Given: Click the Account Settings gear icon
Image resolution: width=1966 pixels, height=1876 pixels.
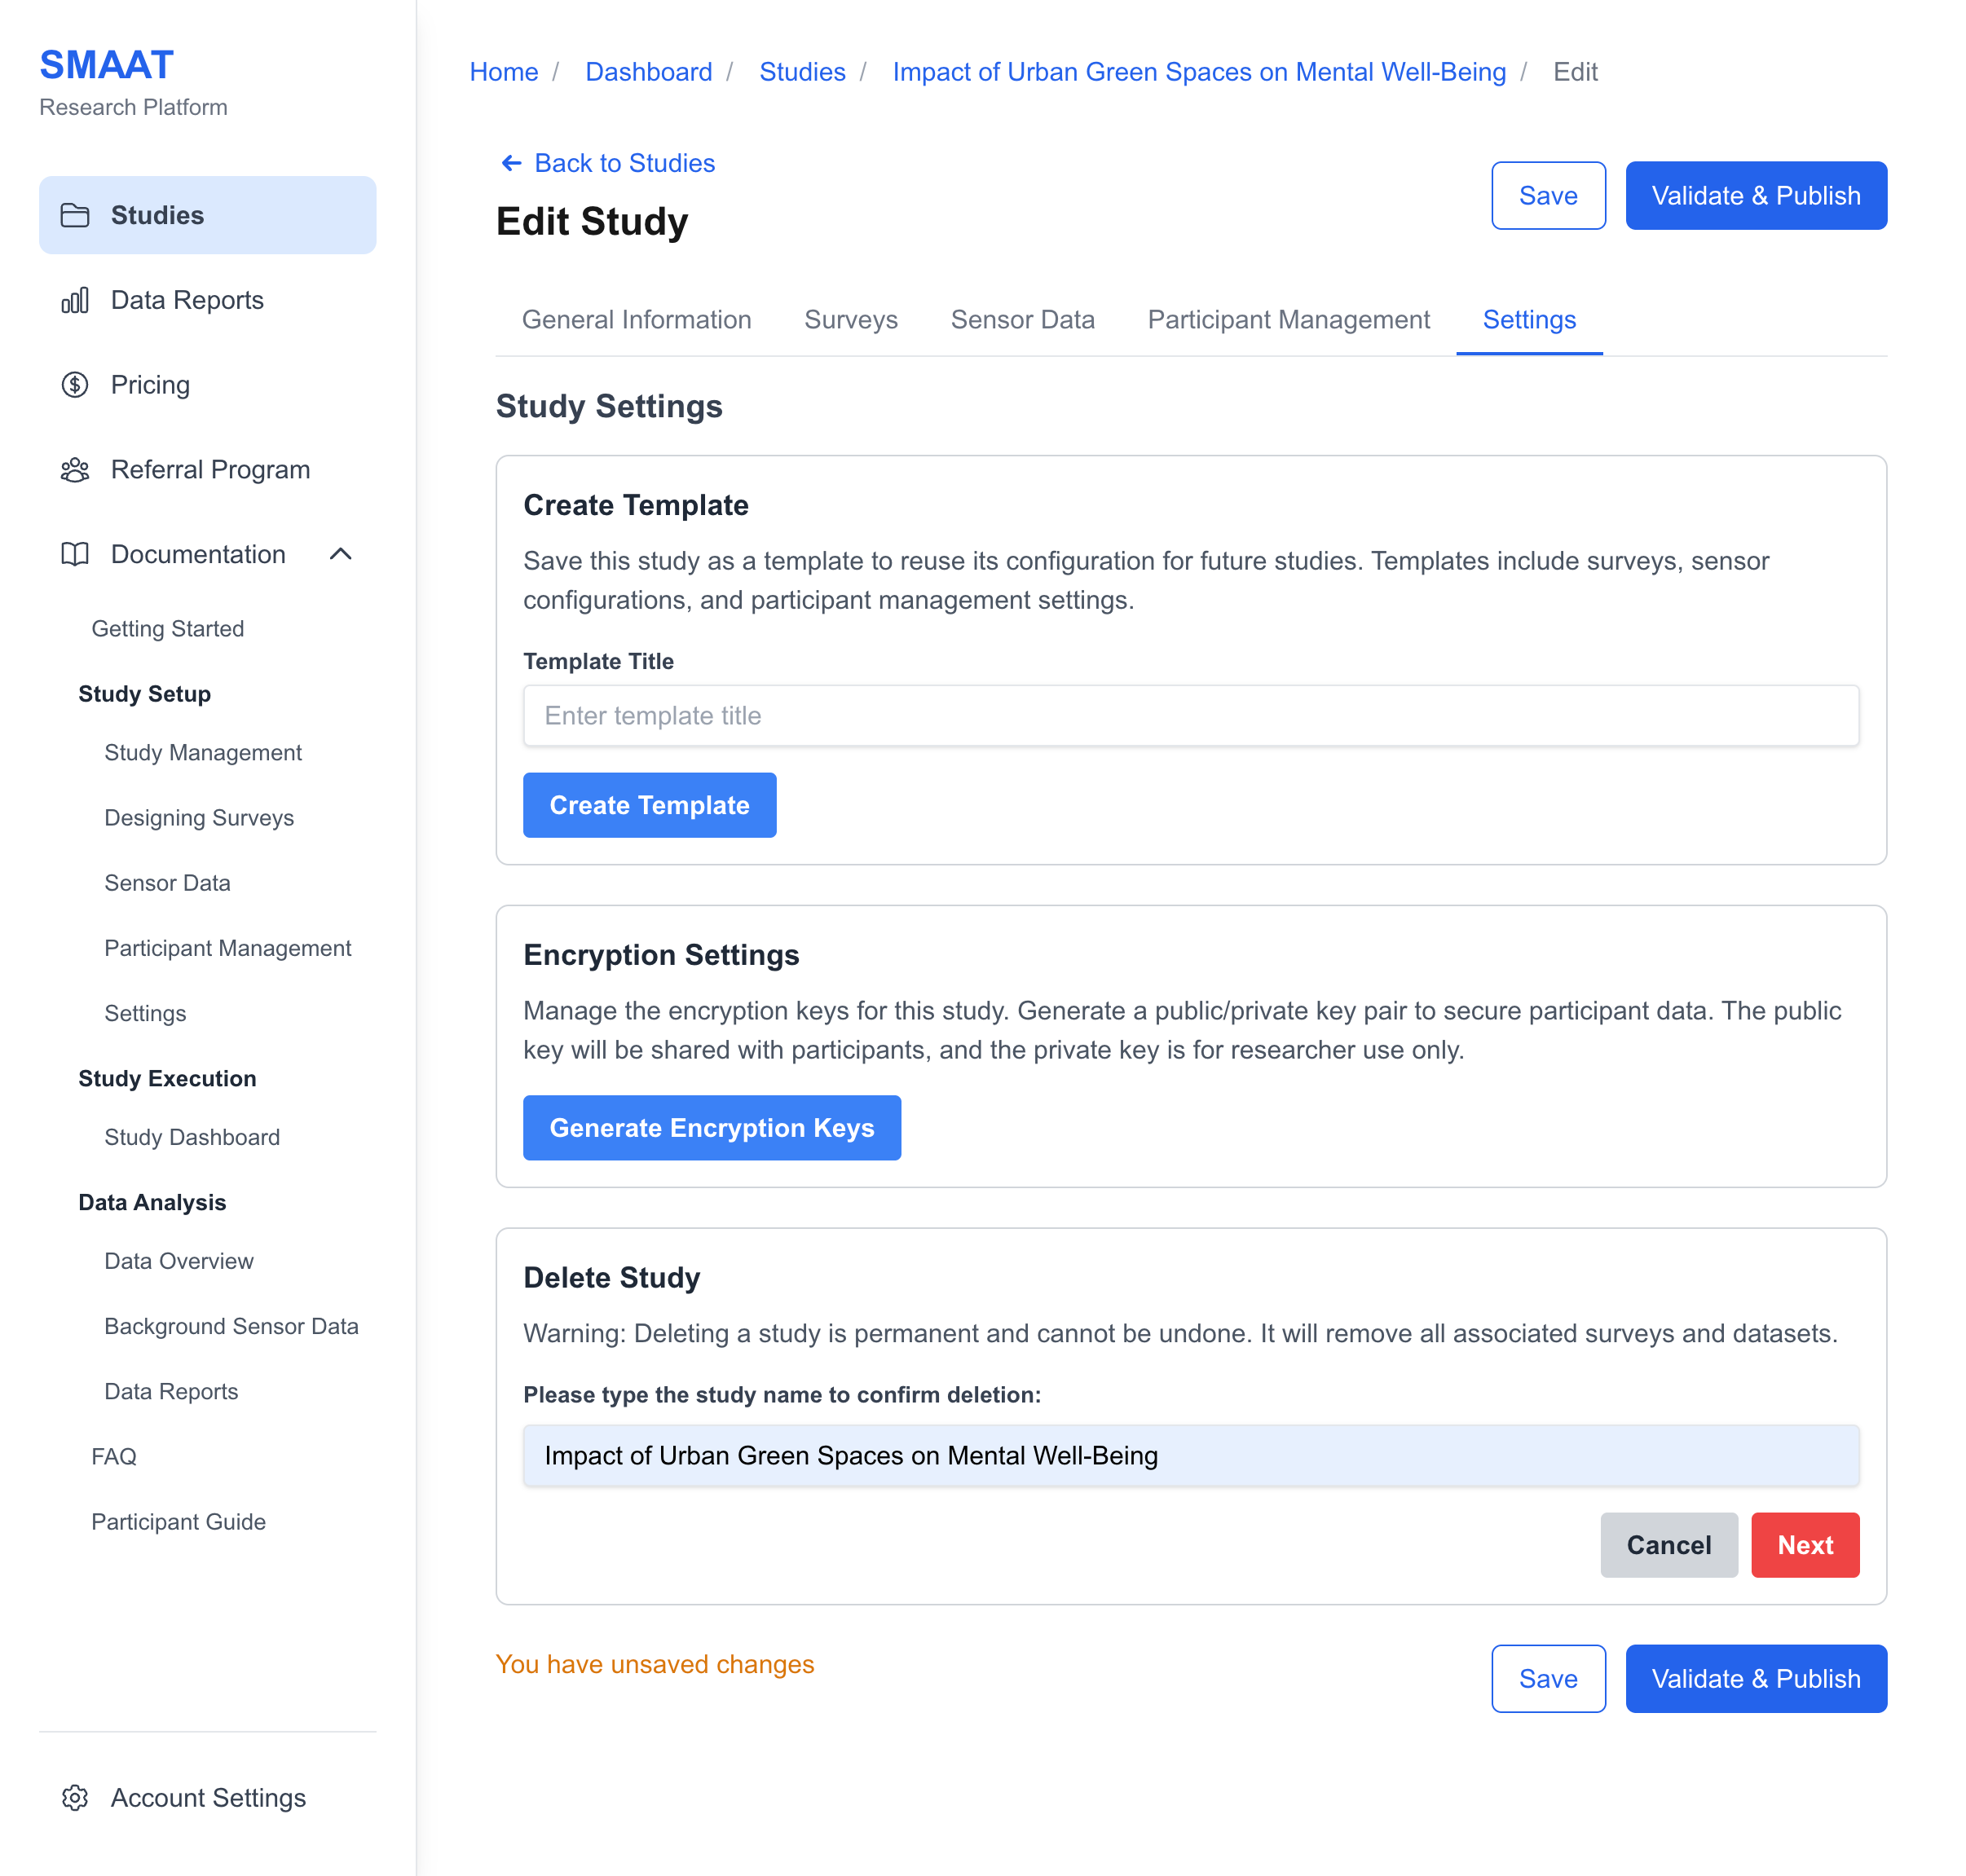Looking at the screenshot, I should 75,1798.
